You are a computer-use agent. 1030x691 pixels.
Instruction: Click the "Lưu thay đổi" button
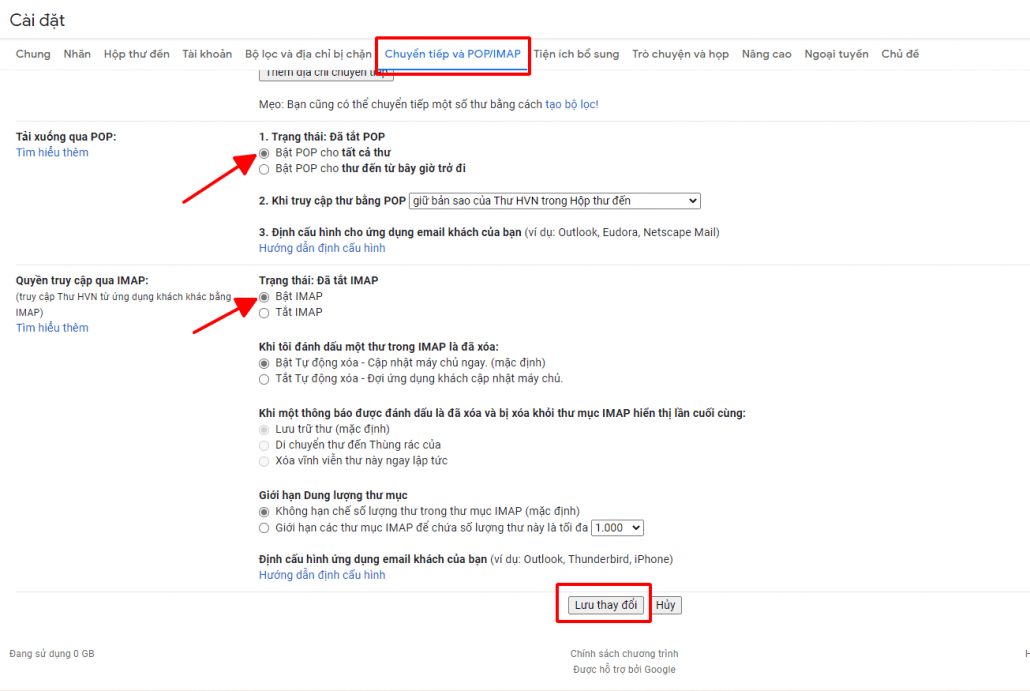point(605,605)
